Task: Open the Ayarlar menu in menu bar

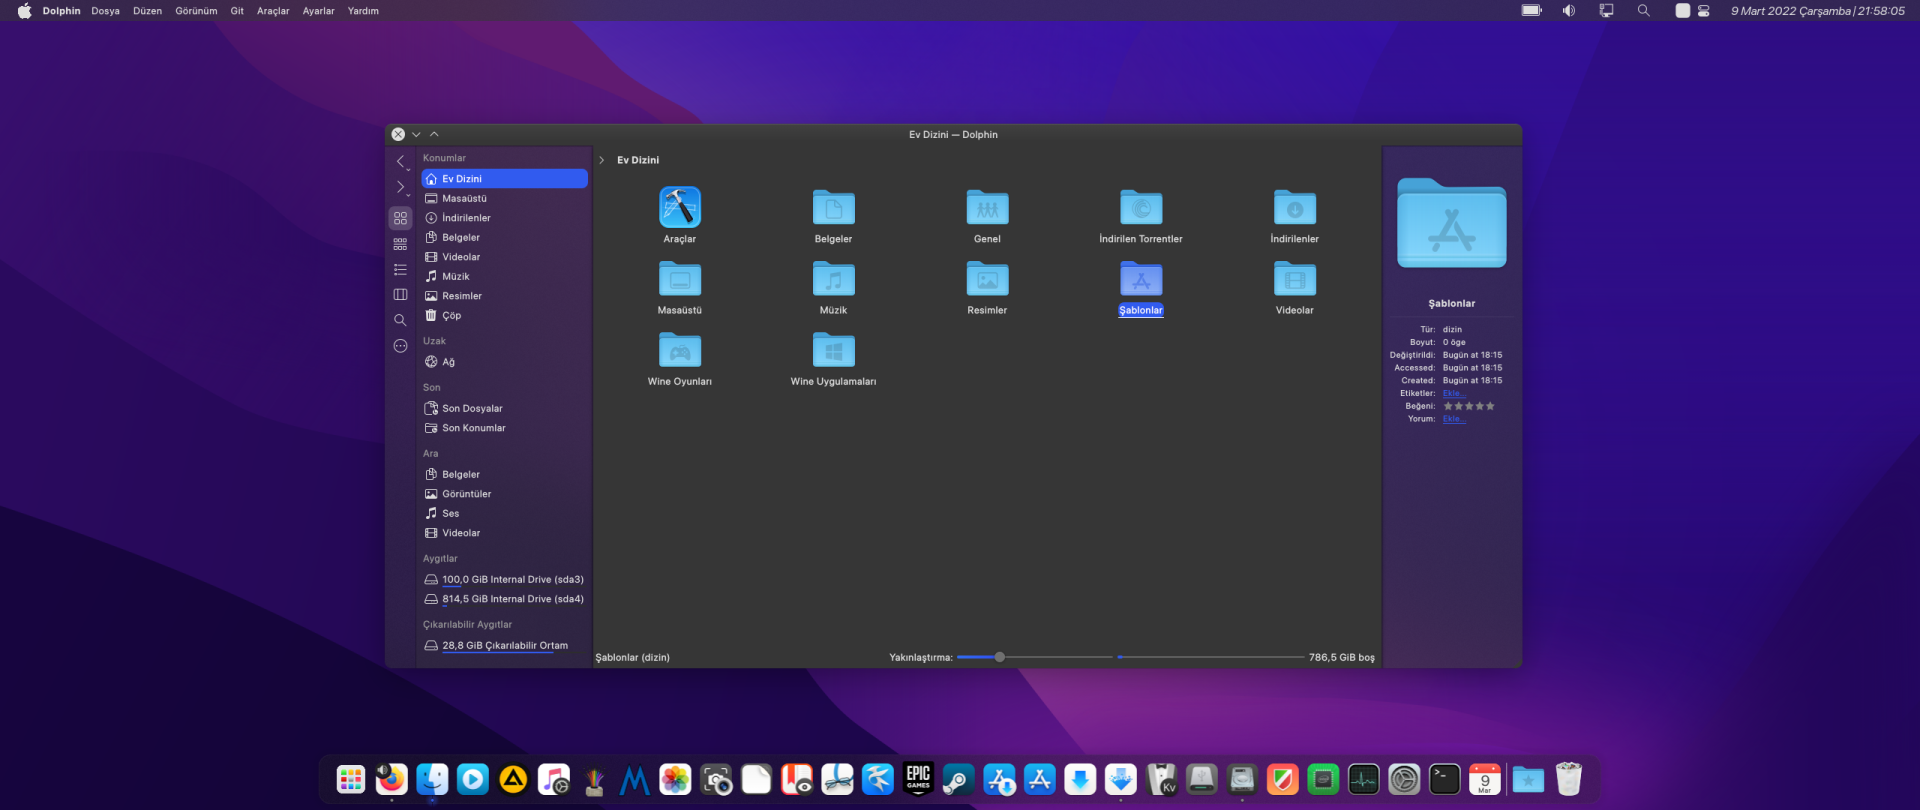Action: [318, 11]
